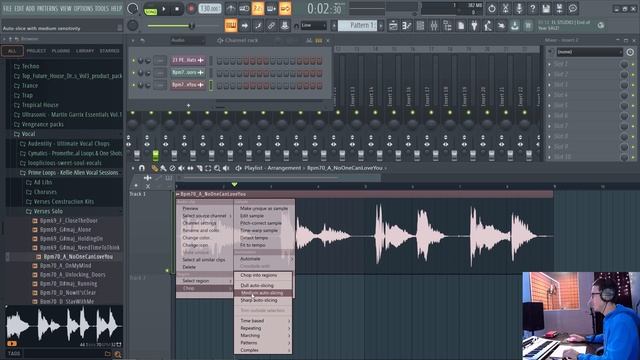
Task: Click the speech bubble info icon
Action: 573,8
